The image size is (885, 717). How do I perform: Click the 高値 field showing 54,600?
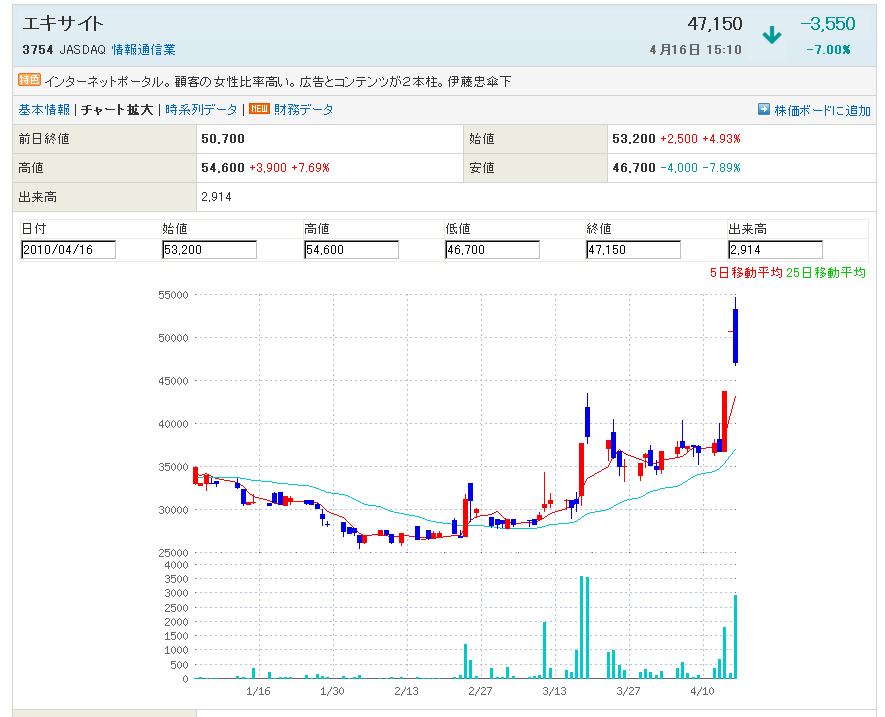[351, 250]
